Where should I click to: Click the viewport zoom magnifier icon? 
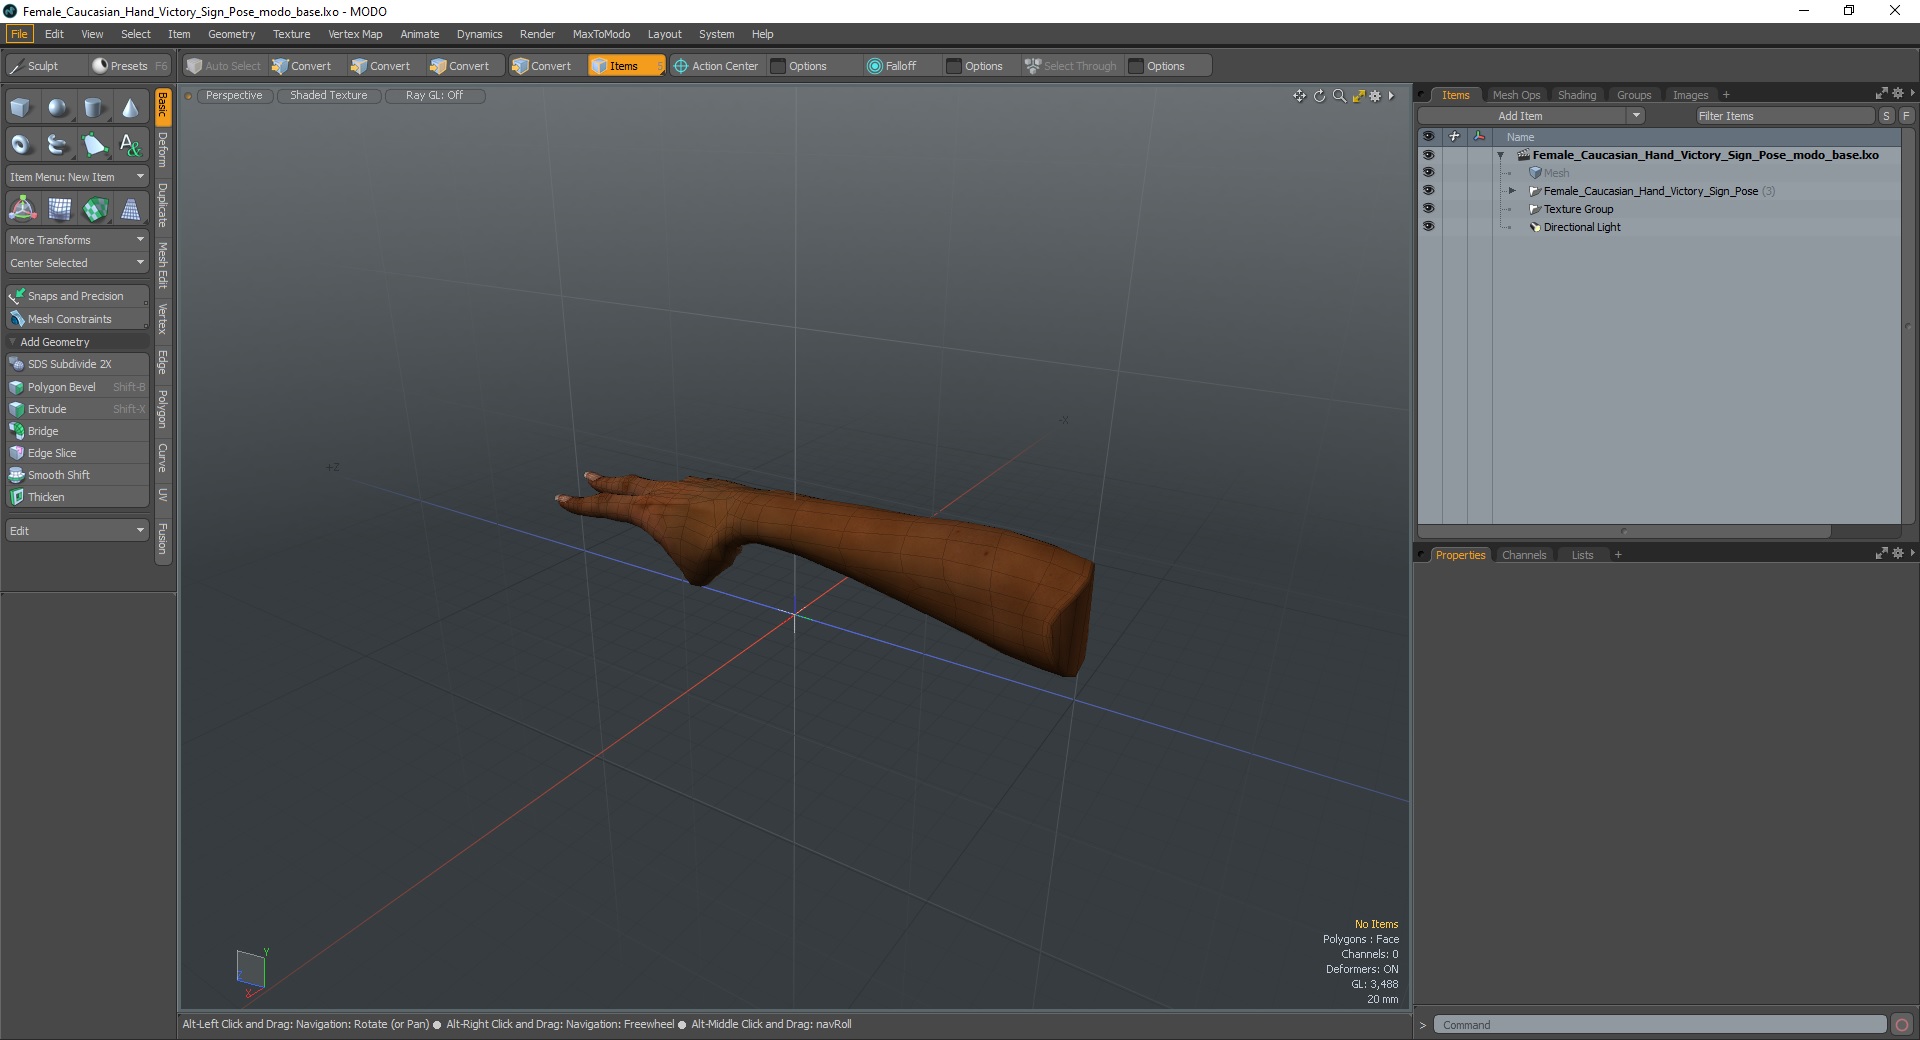(x=1339, y=96)
